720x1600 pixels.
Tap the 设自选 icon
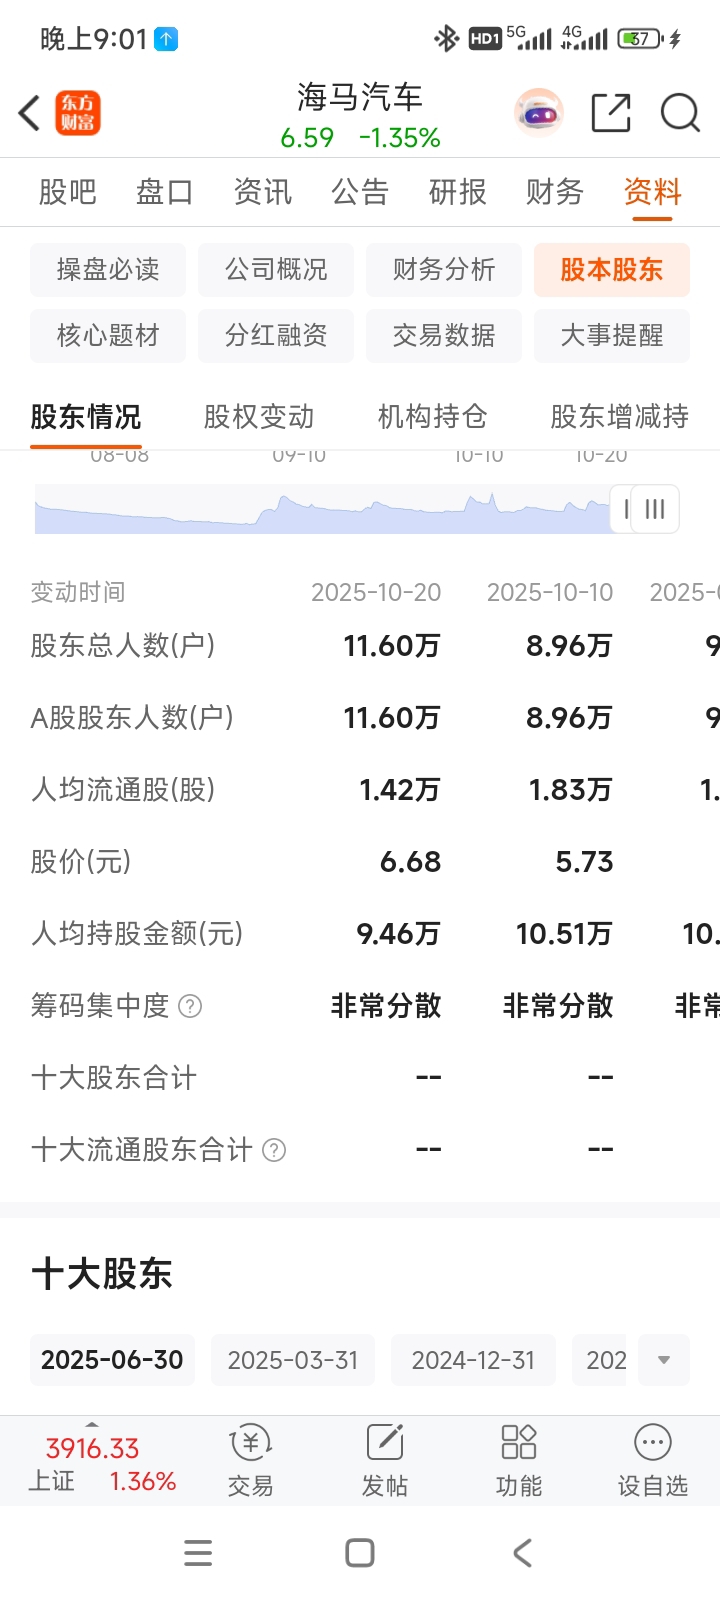[x=653, y=1443]
